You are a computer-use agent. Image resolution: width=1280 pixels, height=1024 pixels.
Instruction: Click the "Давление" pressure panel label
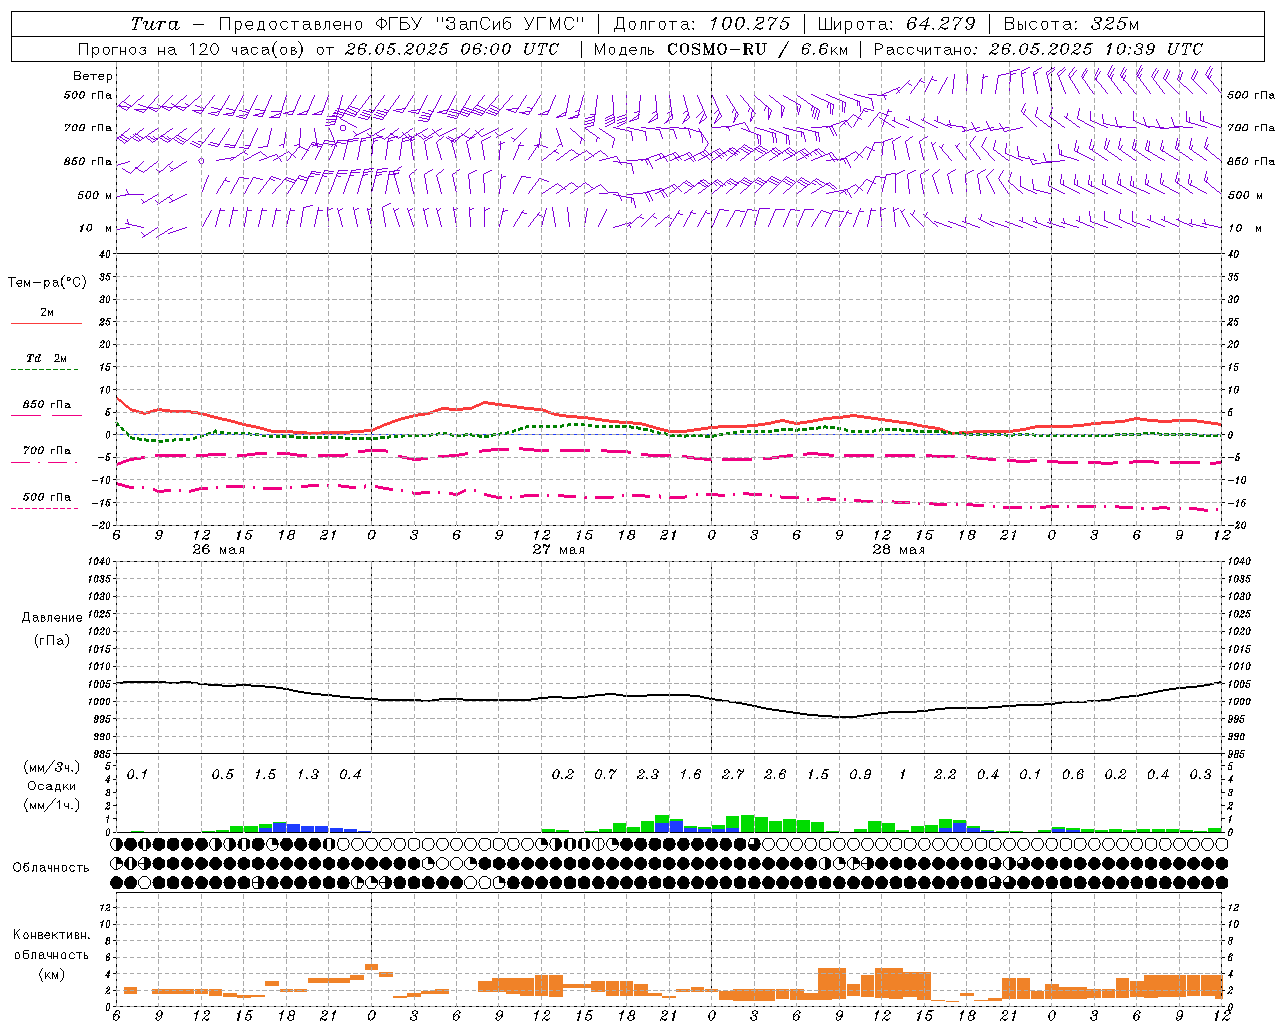51,618
